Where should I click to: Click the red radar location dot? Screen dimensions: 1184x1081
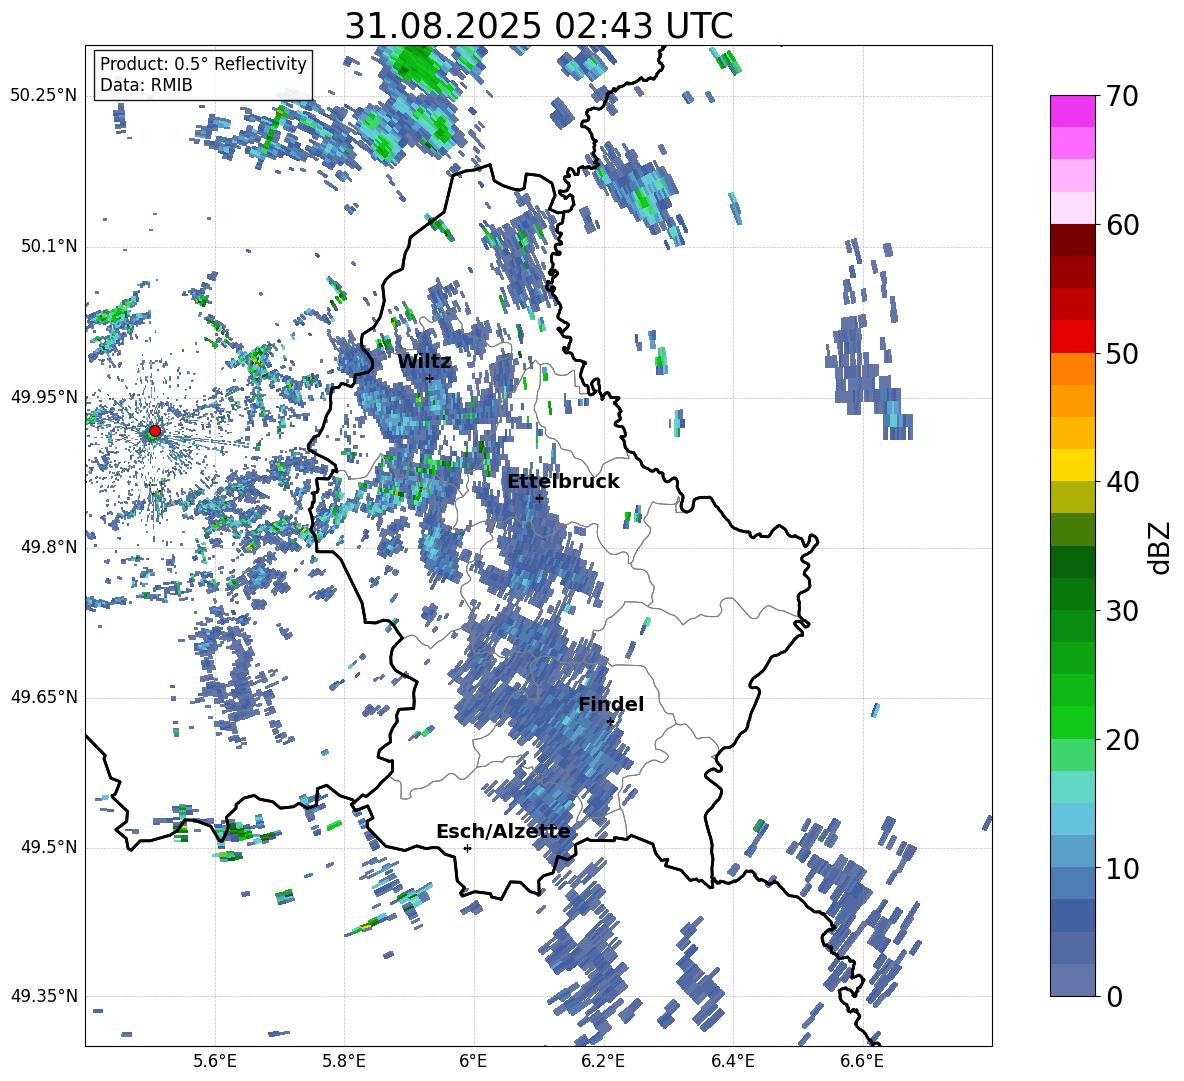point(154,431)
